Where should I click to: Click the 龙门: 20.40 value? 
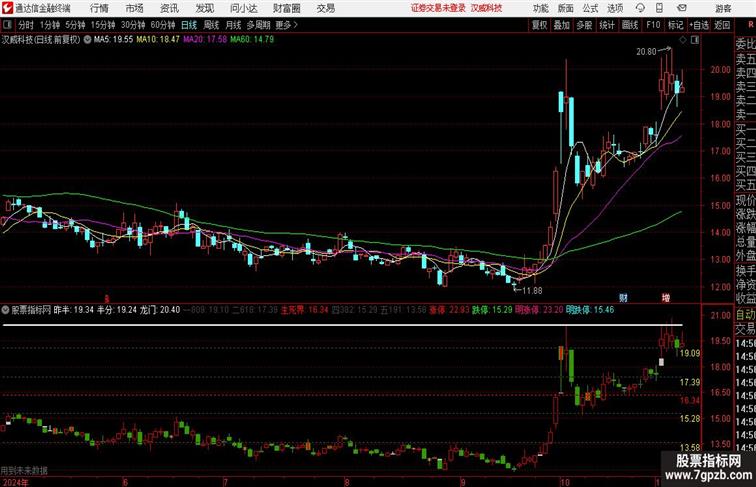point(160,310)
